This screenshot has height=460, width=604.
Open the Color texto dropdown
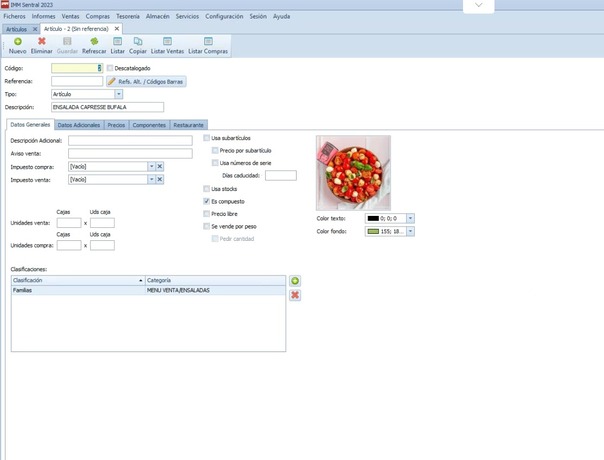coord(410,218)
